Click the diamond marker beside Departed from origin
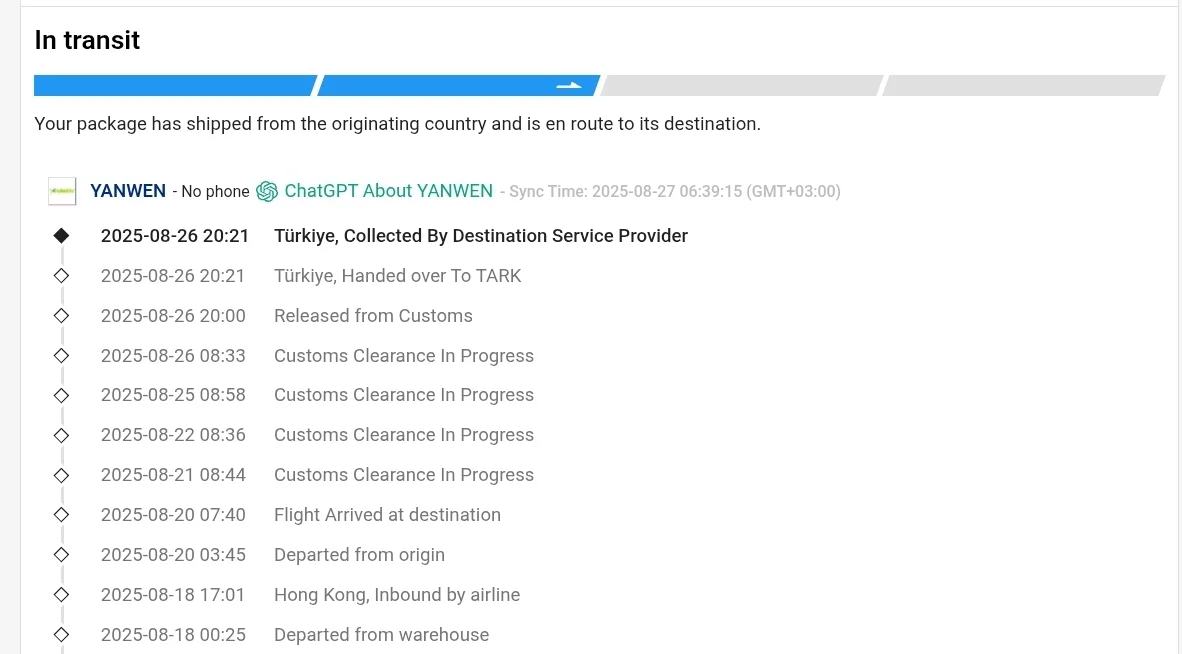 coord(61,555)
